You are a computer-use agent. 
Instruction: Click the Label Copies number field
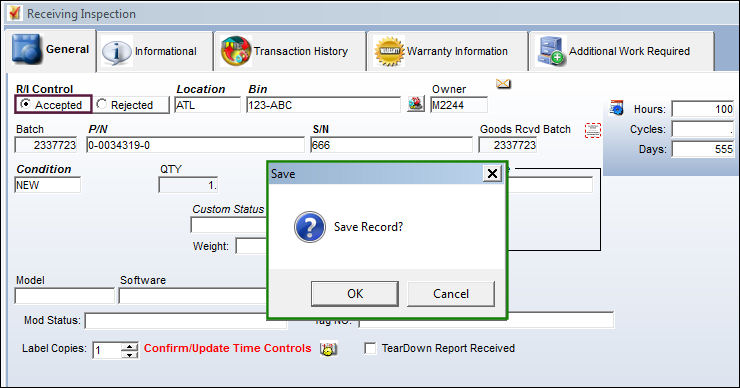click(107, 350)
